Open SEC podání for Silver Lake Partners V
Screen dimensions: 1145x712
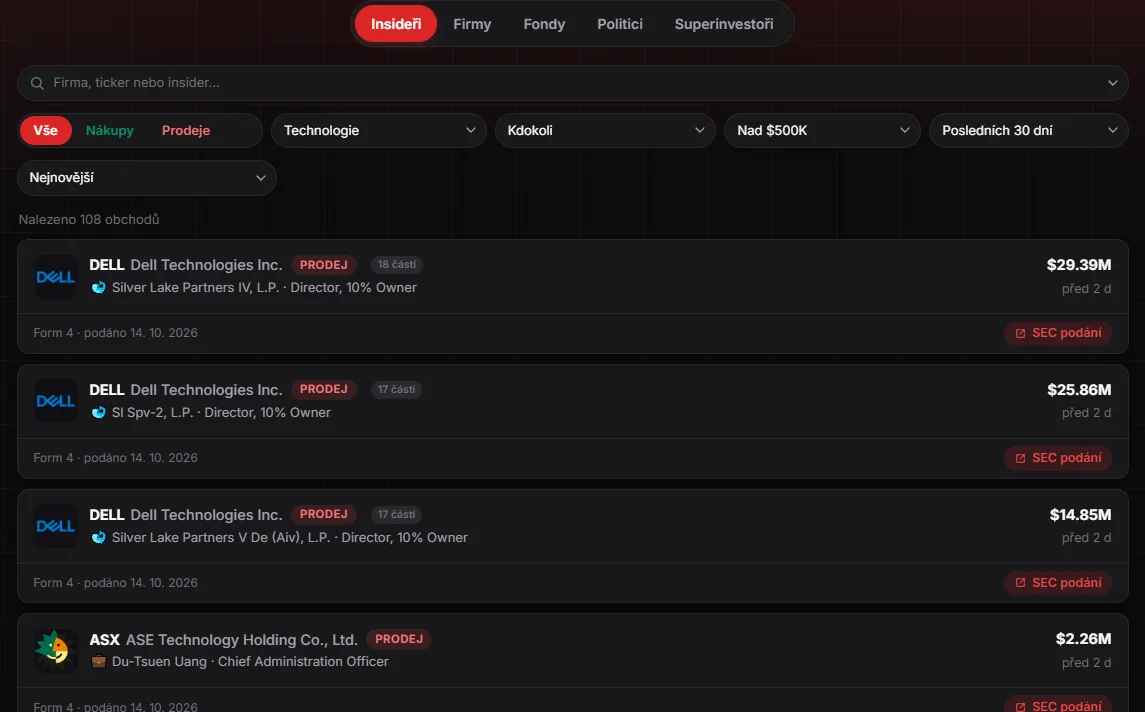click(x=1058, y=583)
